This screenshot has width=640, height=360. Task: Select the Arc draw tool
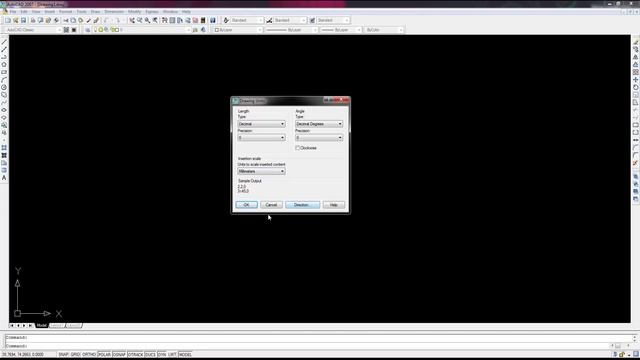pyautogui.click(x=4, y=80)
